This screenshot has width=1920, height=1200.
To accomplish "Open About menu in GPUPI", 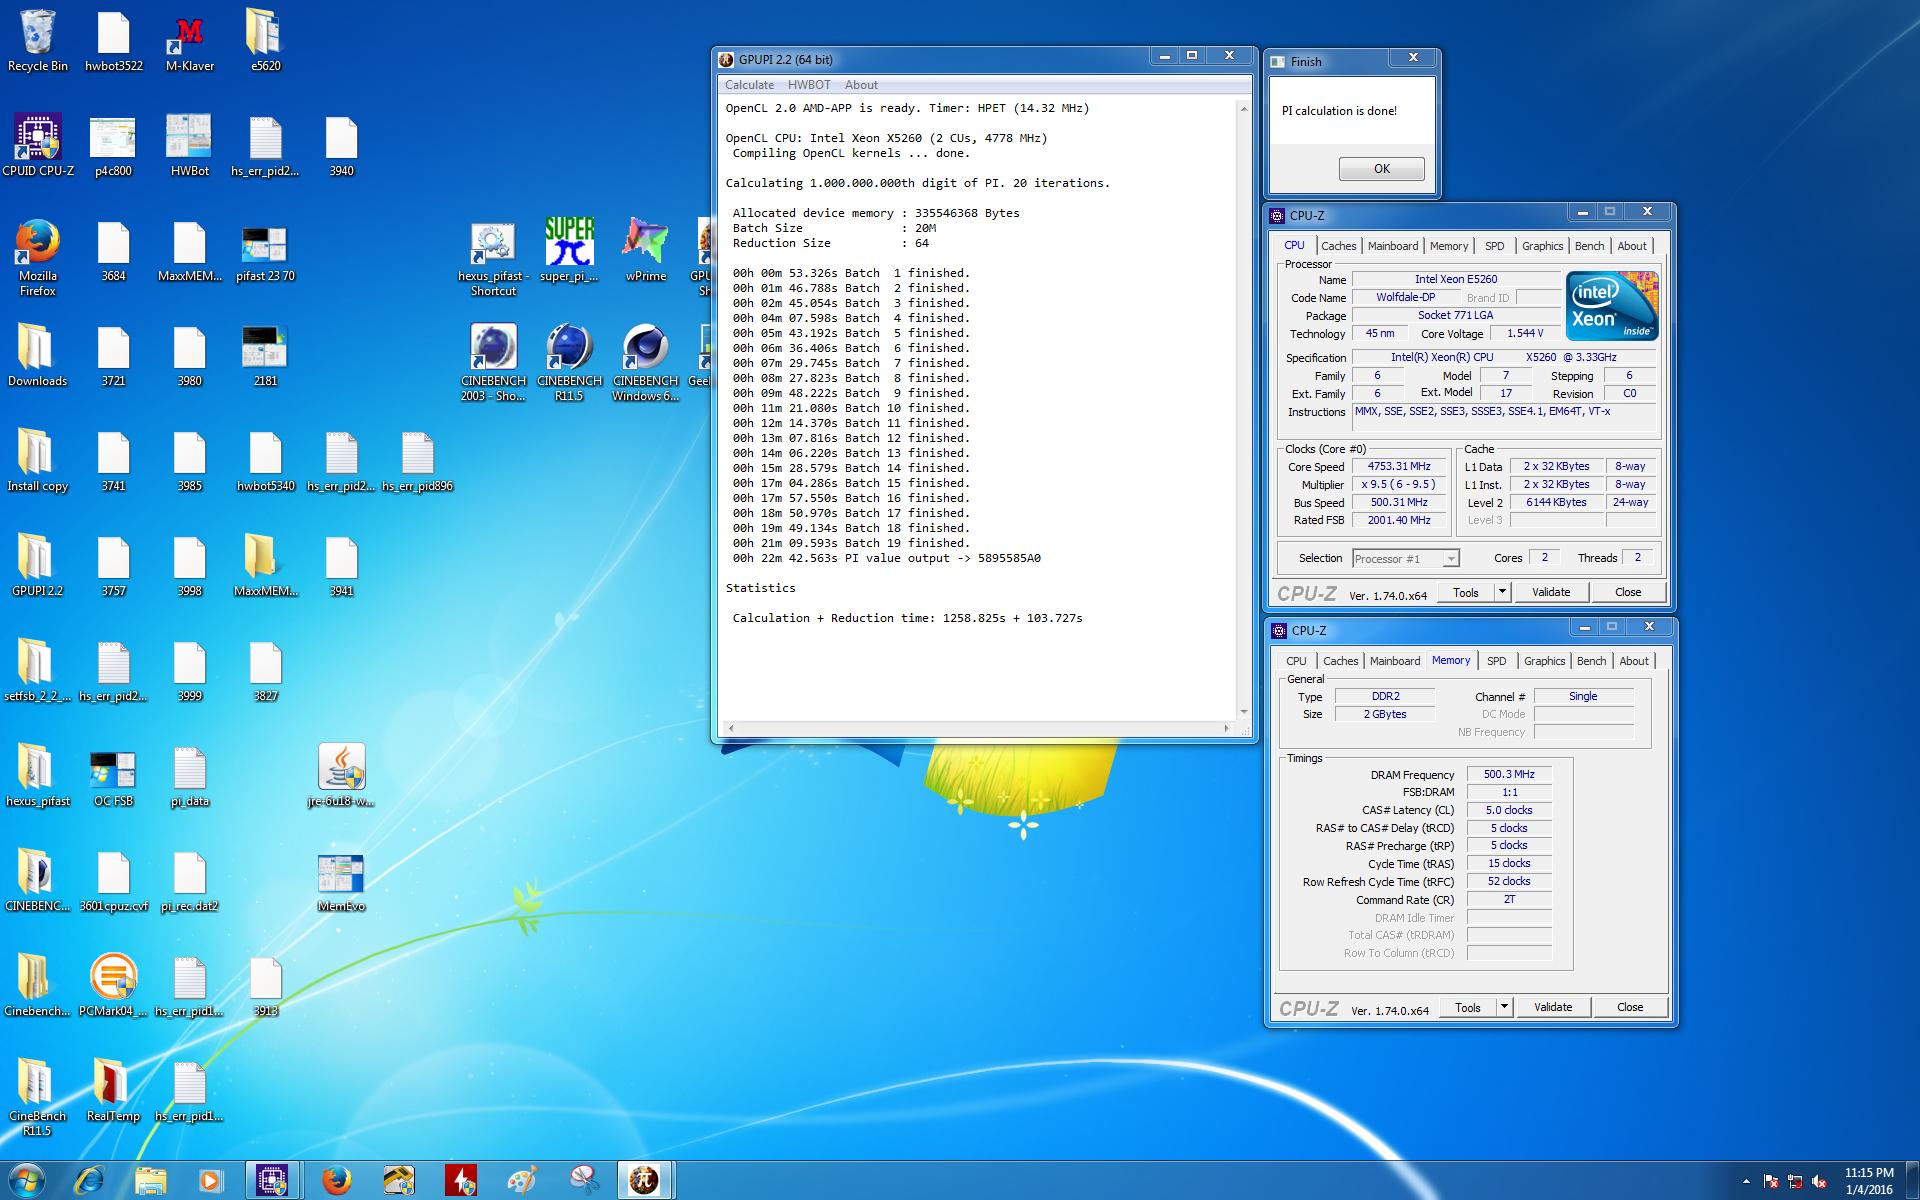I will pos(861,85).
